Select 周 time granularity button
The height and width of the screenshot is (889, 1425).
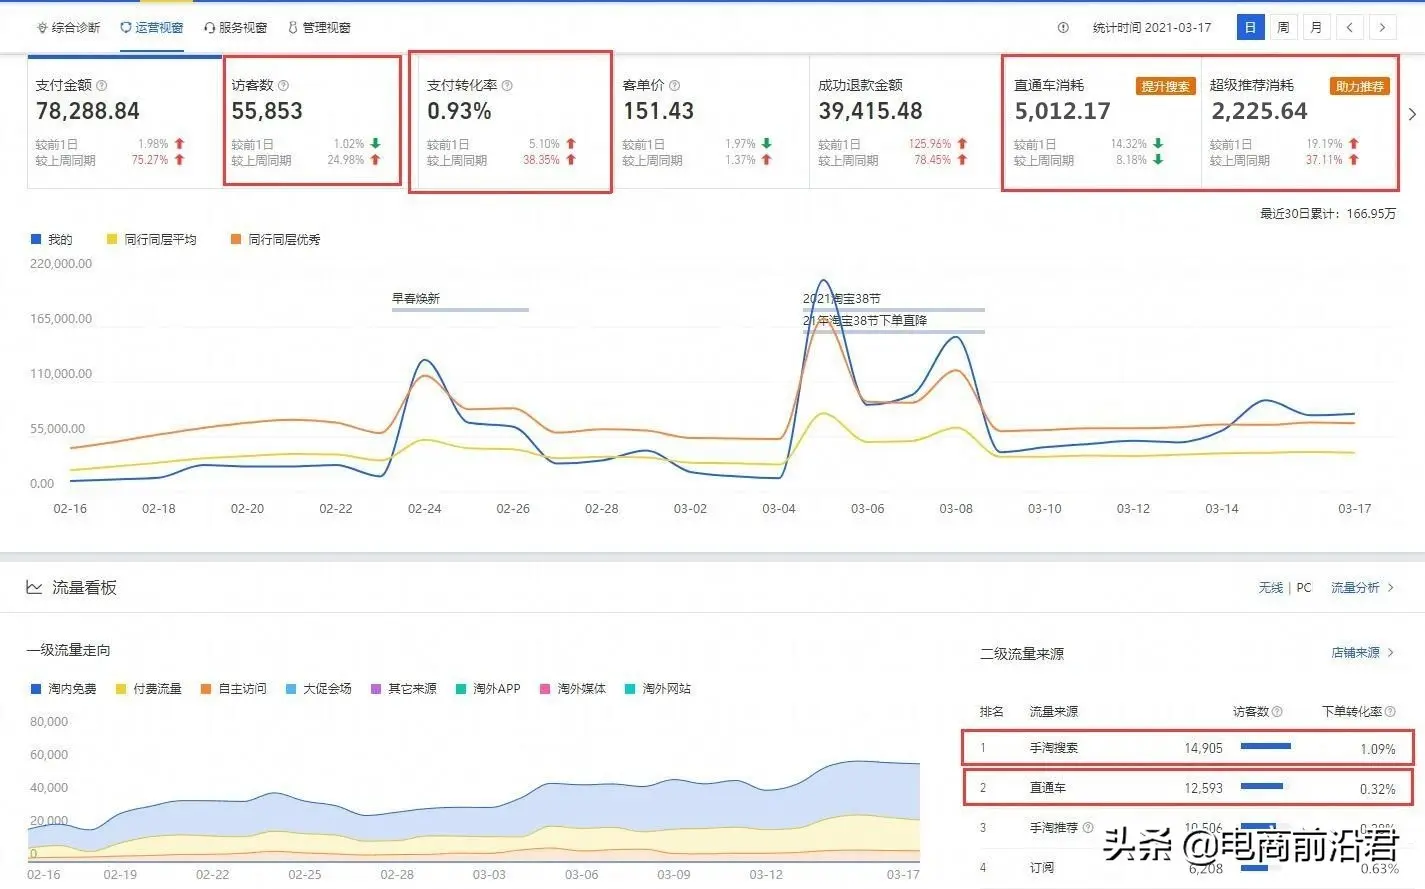coord(1283,28)
